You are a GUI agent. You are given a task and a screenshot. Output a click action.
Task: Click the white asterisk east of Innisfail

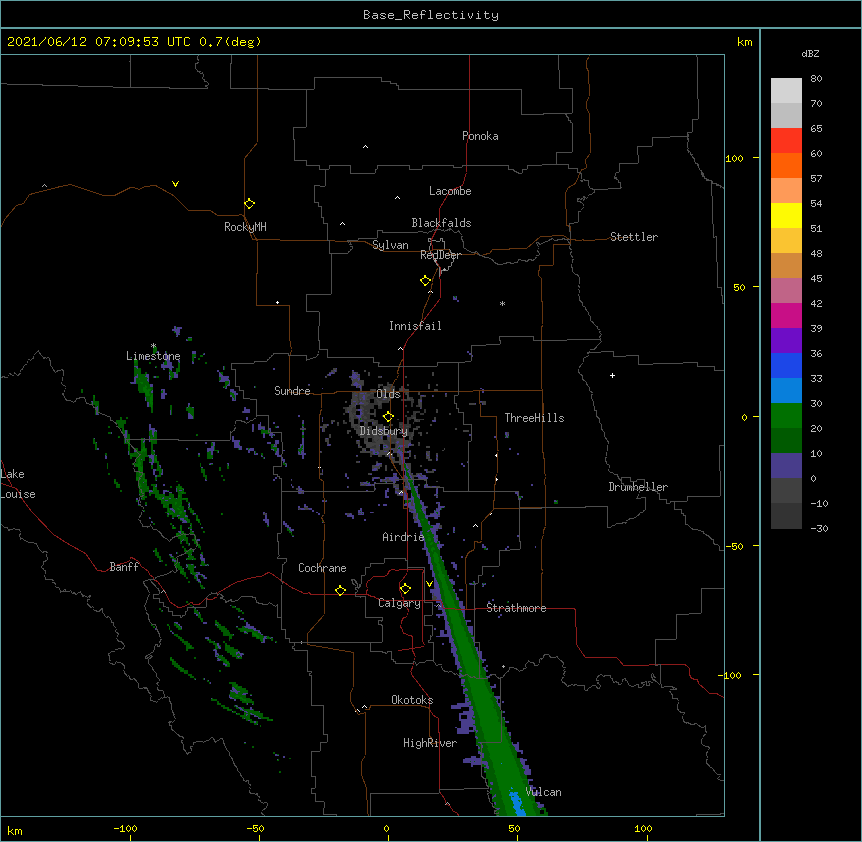click(502, 303)
